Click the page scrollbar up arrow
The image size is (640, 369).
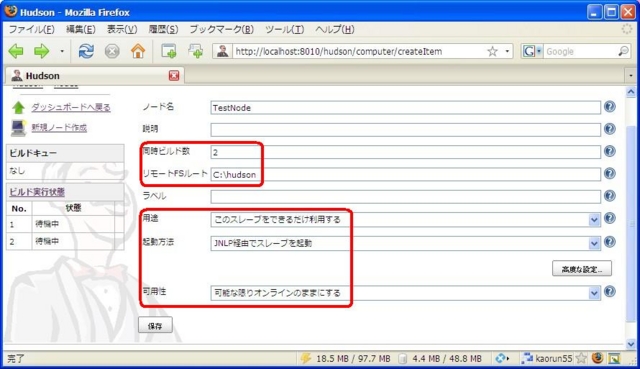(631, 92)
